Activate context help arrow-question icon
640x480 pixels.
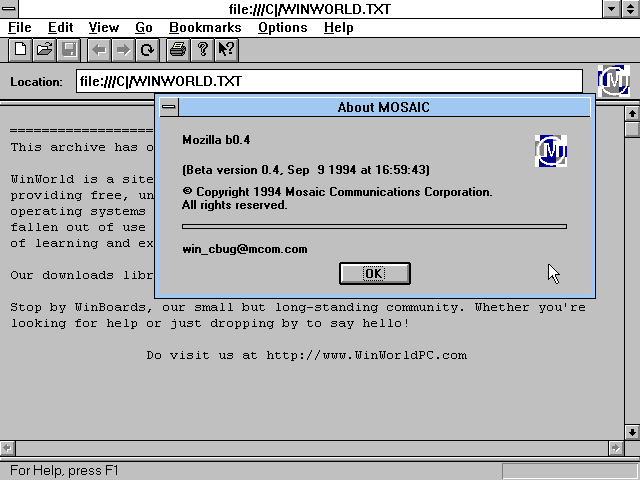coord(227,50)
